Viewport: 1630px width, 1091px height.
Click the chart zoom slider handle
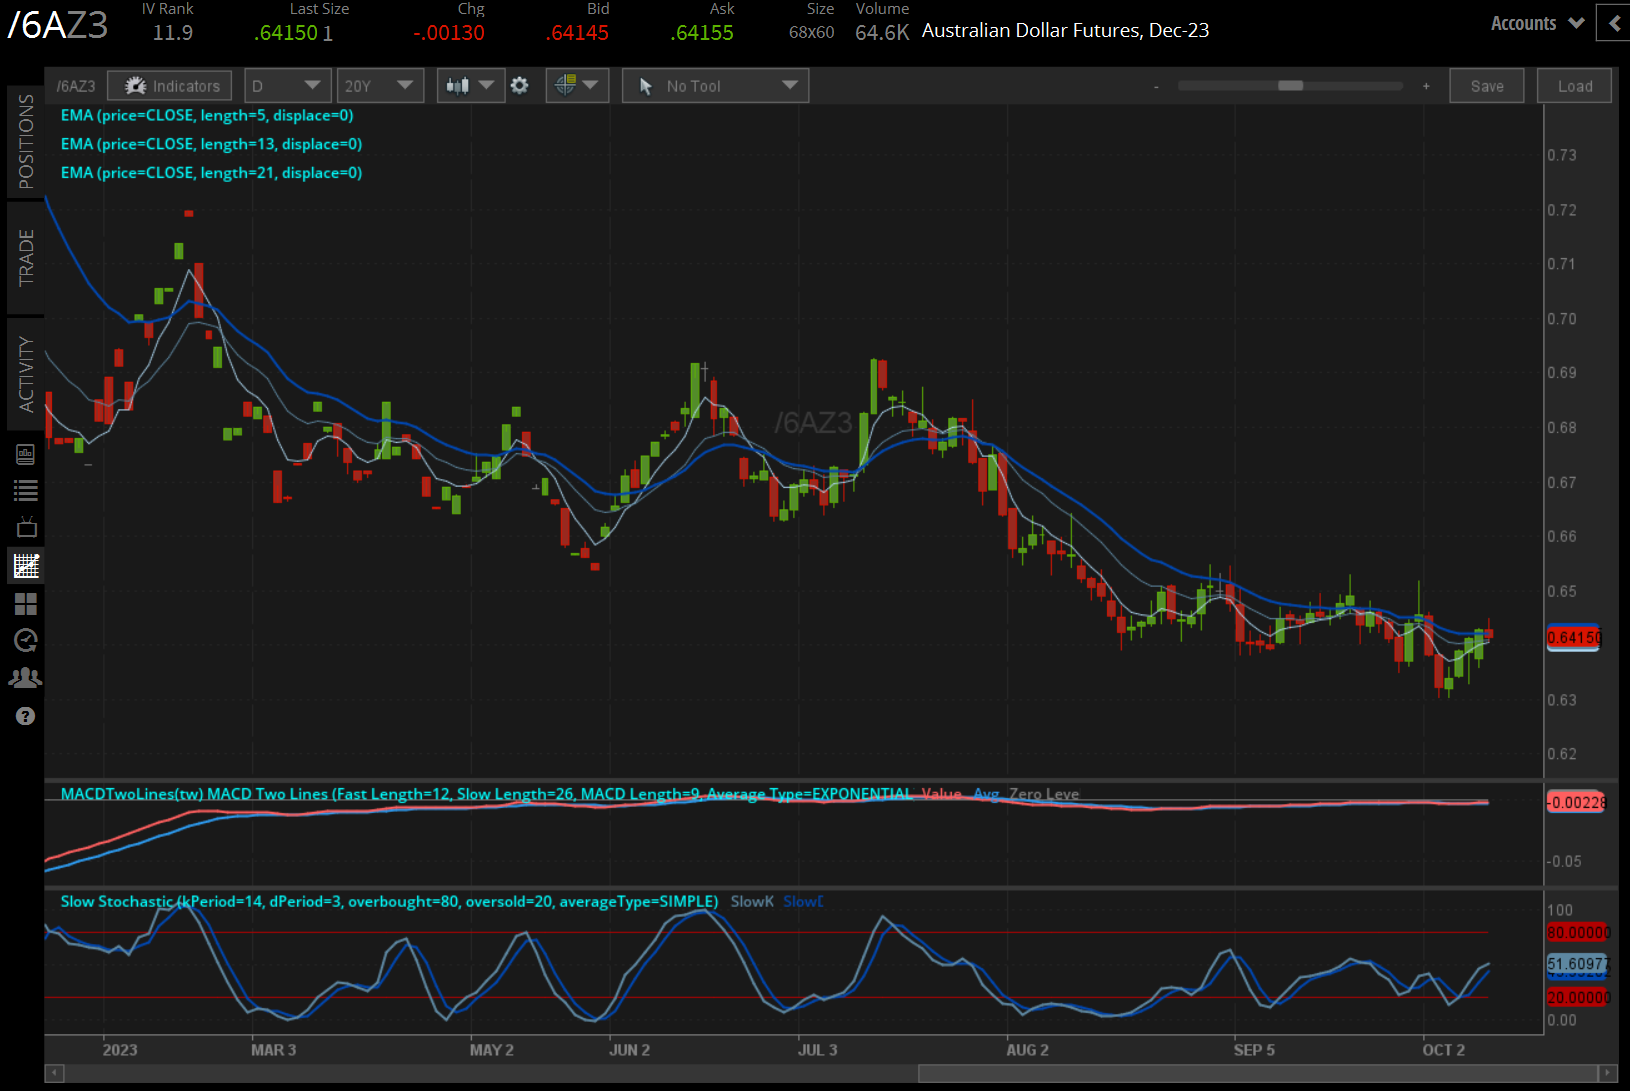point(1290,86)
